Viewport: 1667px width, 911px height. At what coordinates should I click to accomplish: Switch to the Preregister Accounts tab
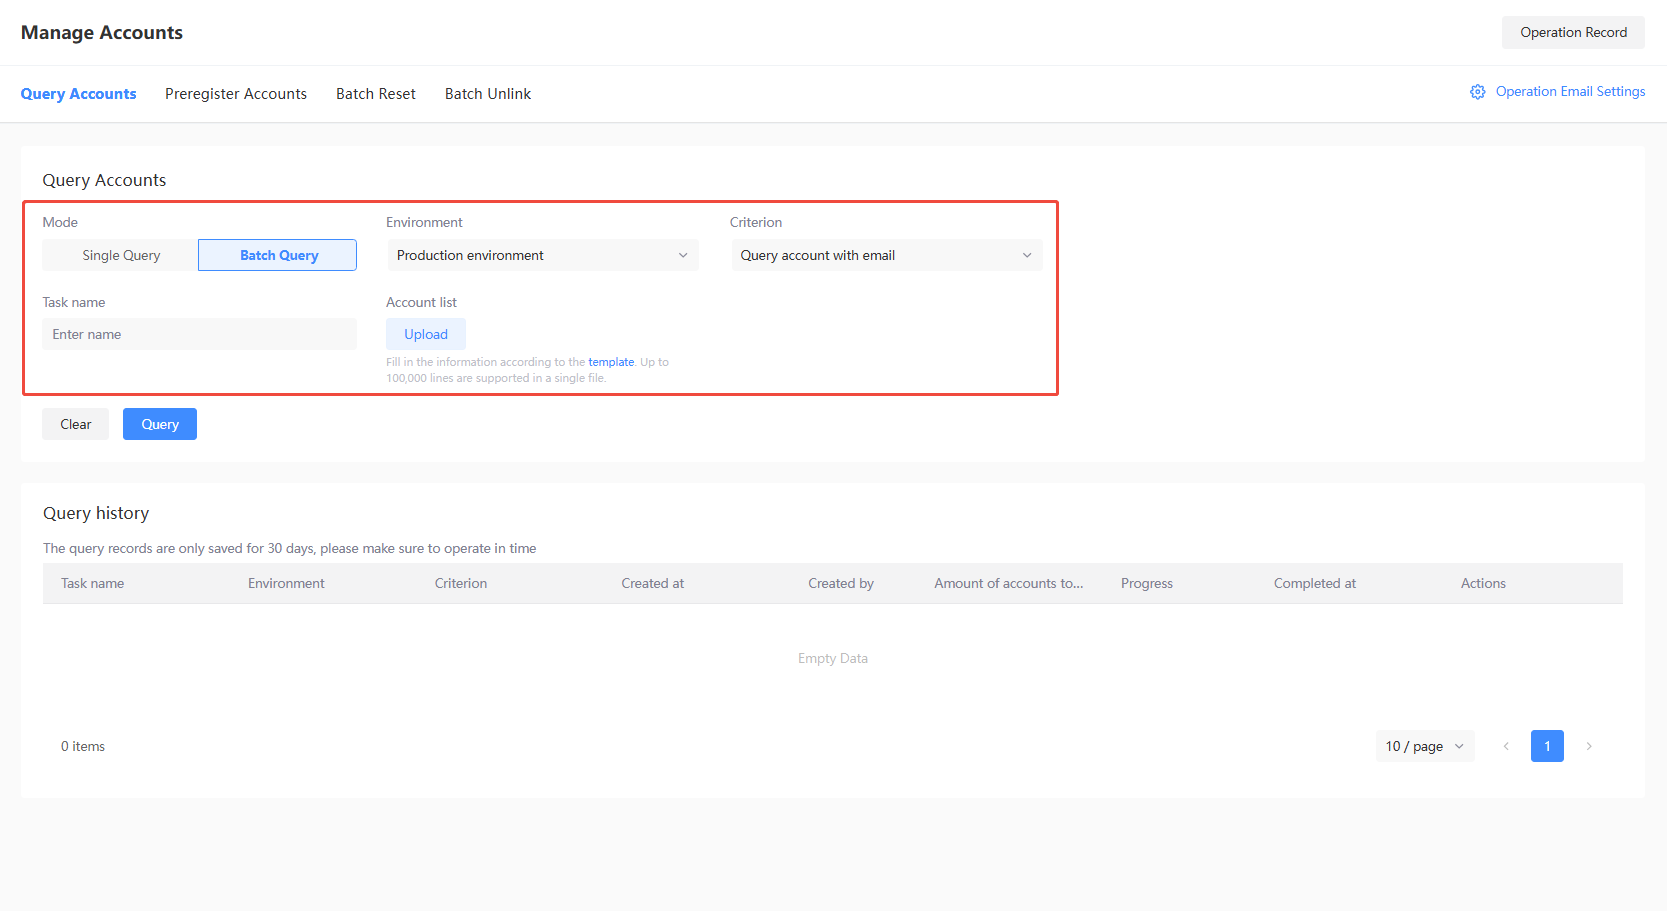(236, 93)
